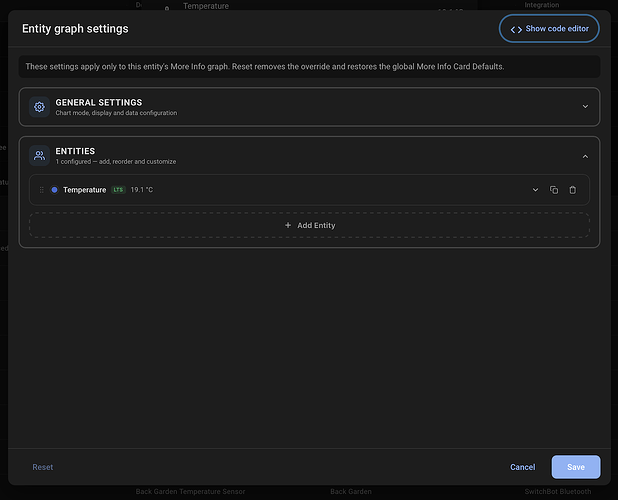
Task: Cancel the entity graph settings
Action: (523, 467)
